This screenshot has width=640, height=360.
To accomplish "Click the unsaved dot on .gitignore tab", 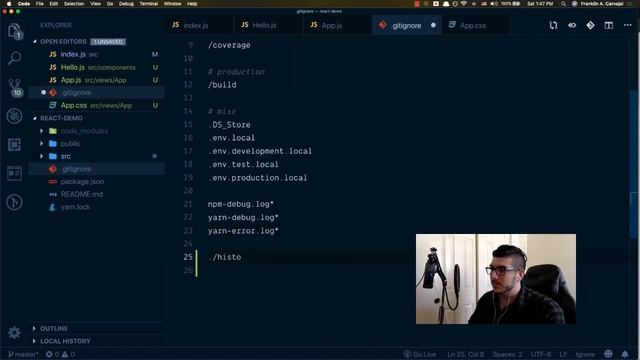I will tap(433, 25).
